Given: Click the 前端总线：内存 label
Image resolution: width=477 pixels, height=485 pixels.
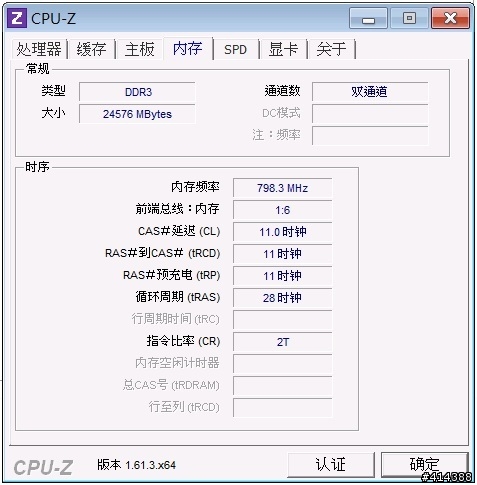Looking at the screenshot, I should 177,209.
